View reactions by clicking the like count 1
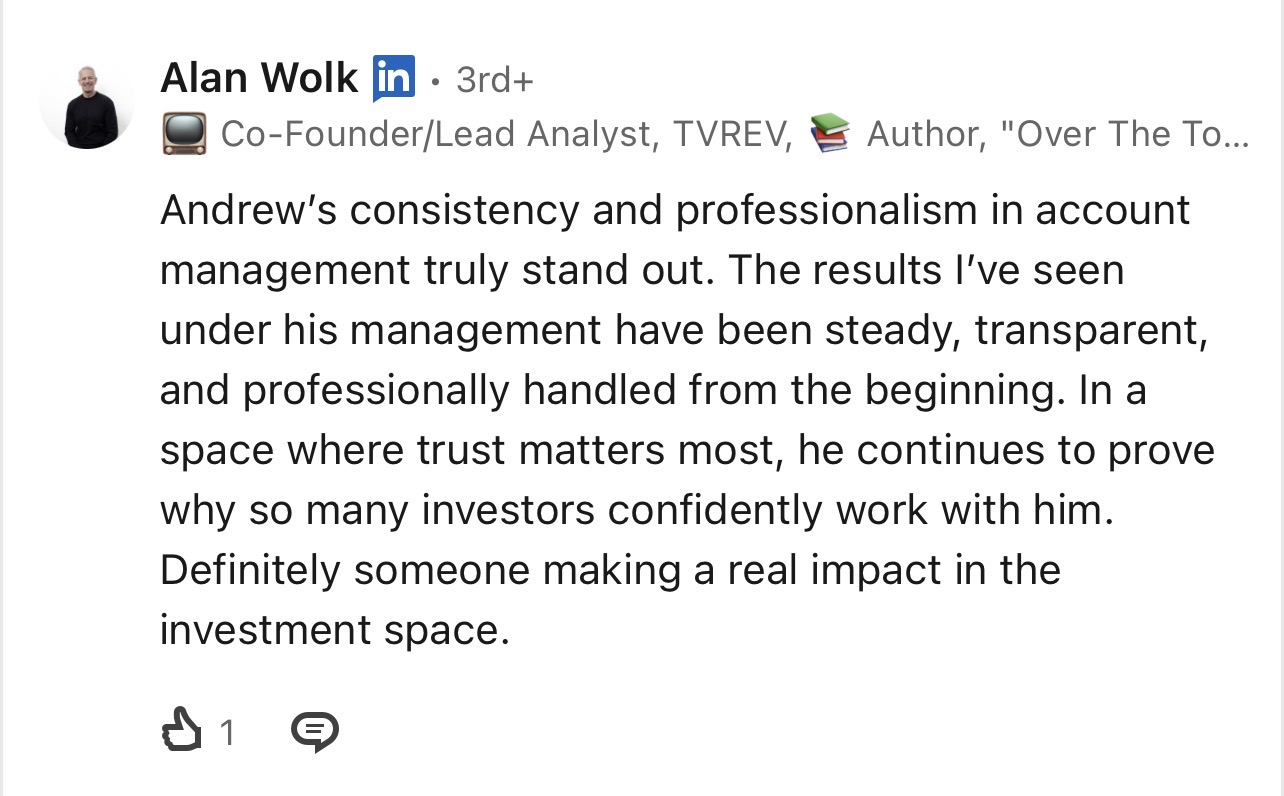 (x=227, y=733)
